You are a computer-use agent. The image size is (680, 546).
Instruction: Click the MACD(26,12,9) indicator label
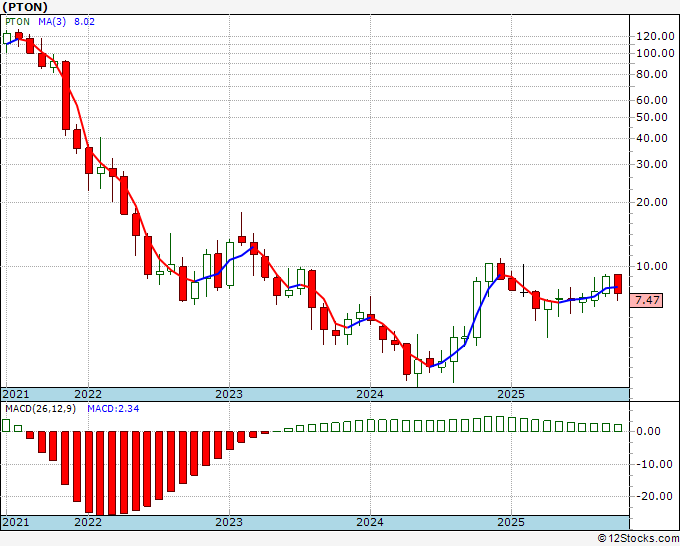(40, 409)
